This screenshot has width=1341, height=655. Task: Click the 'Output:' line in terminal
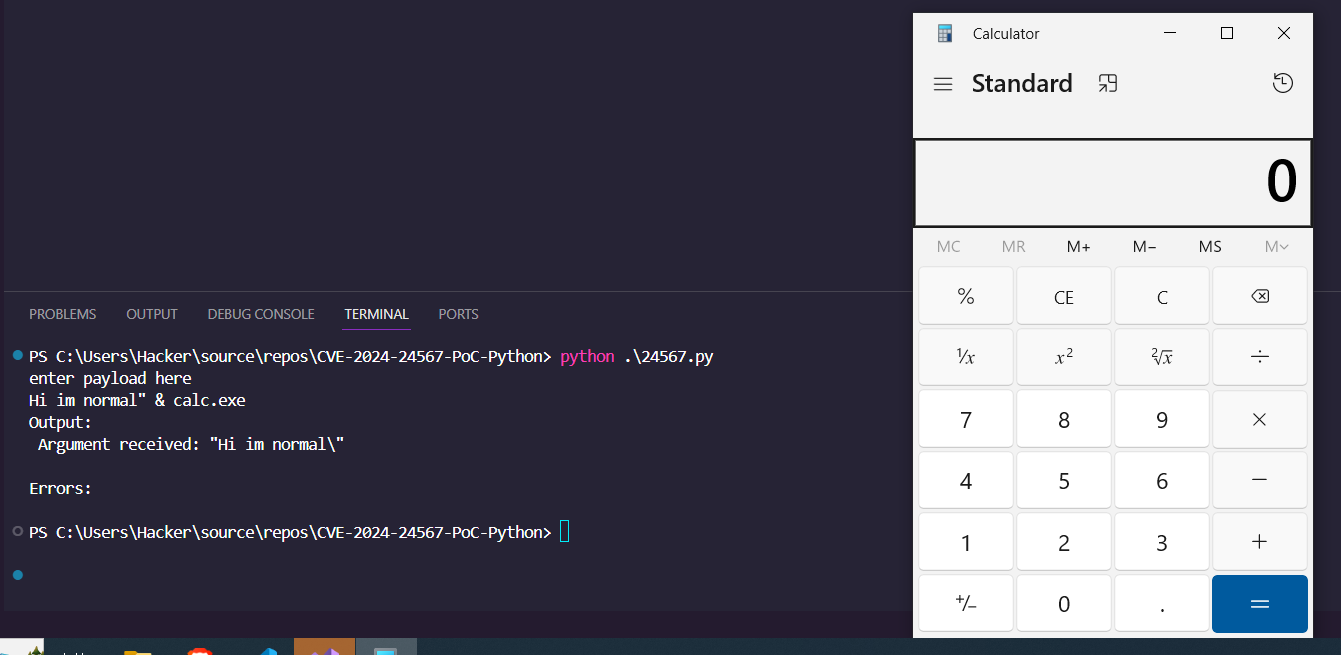pos(60,422)
